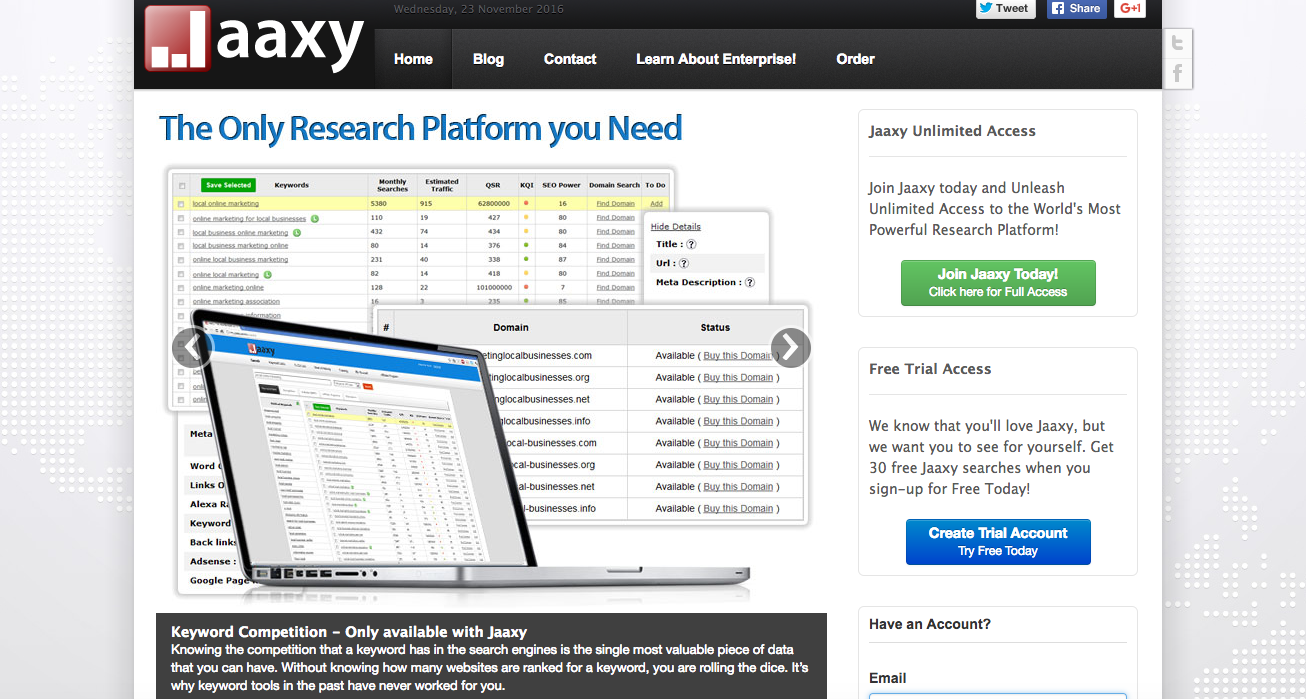Click the red KQI dot for 'local online marketing'
This screenshot has width=1306, height=699.
coord(526,204)
